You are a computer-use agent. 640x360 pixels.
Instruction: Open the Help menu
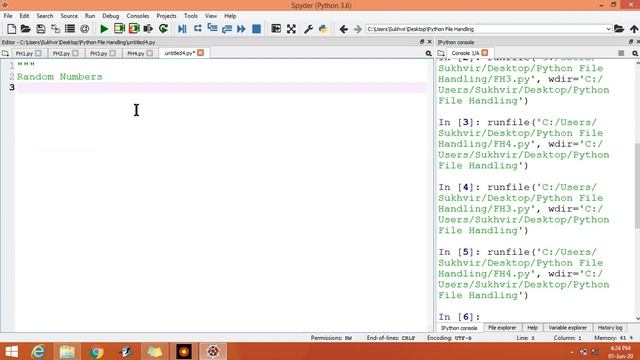[230, 16]
